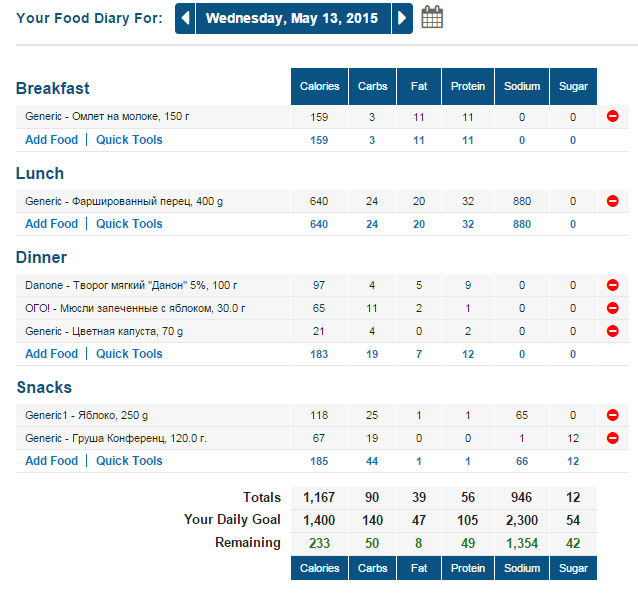Delete Мюсли запеченные с яблоком entry
Image resolution: width=638 pixels, height=597 pixels.
pyautogui.click(x=612, y=308)
